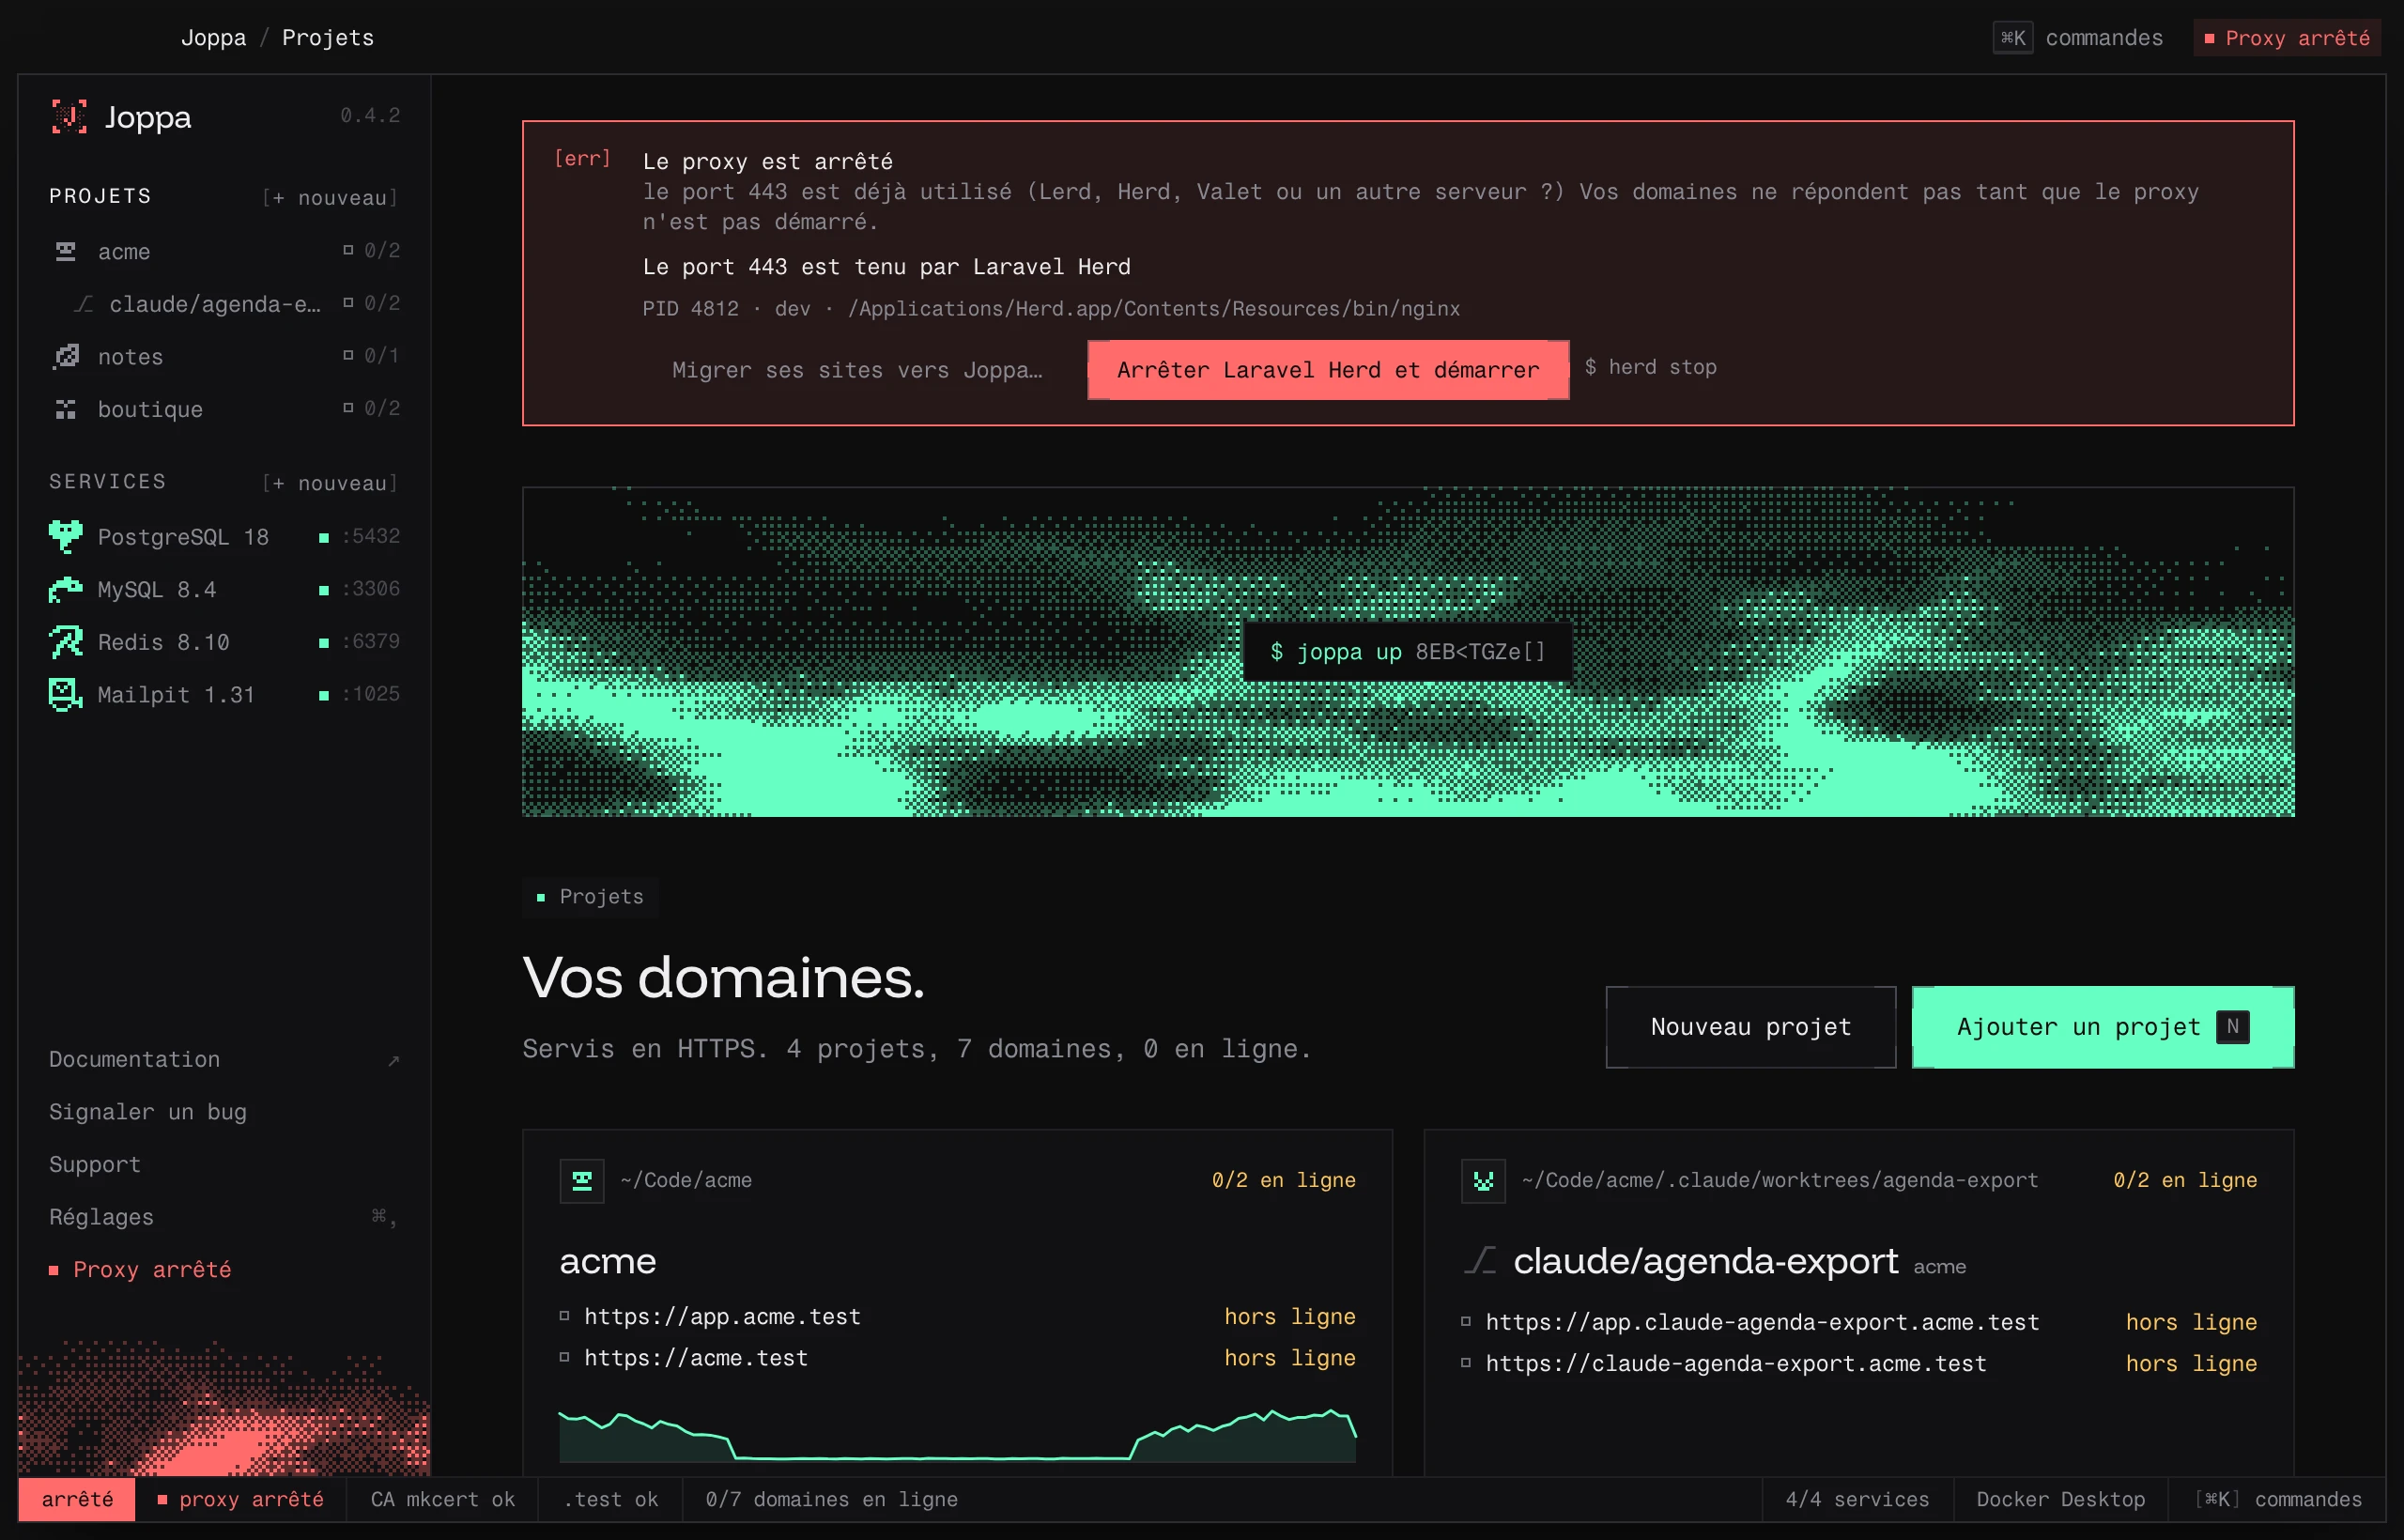Select the boutique project icon
This screenshot has height=1540, width=2404.
pos(66,409)
